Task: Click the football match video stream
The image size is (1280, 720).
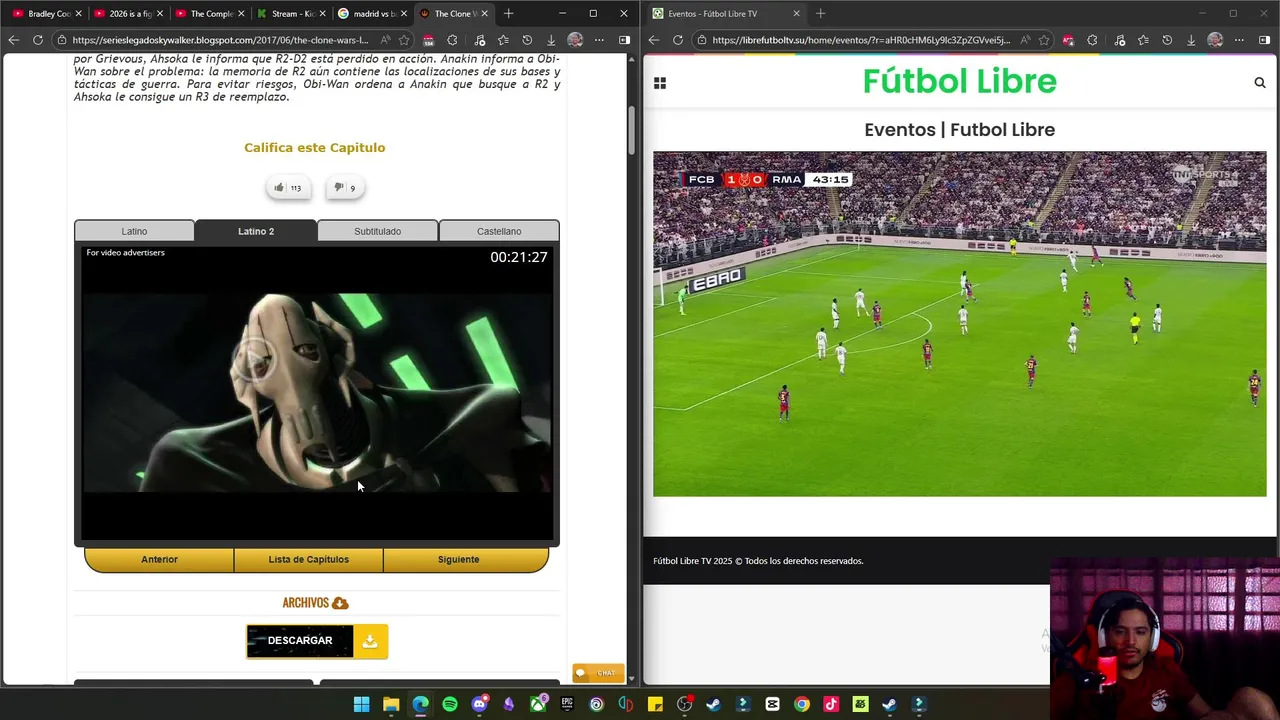Action: click(960, 324)
